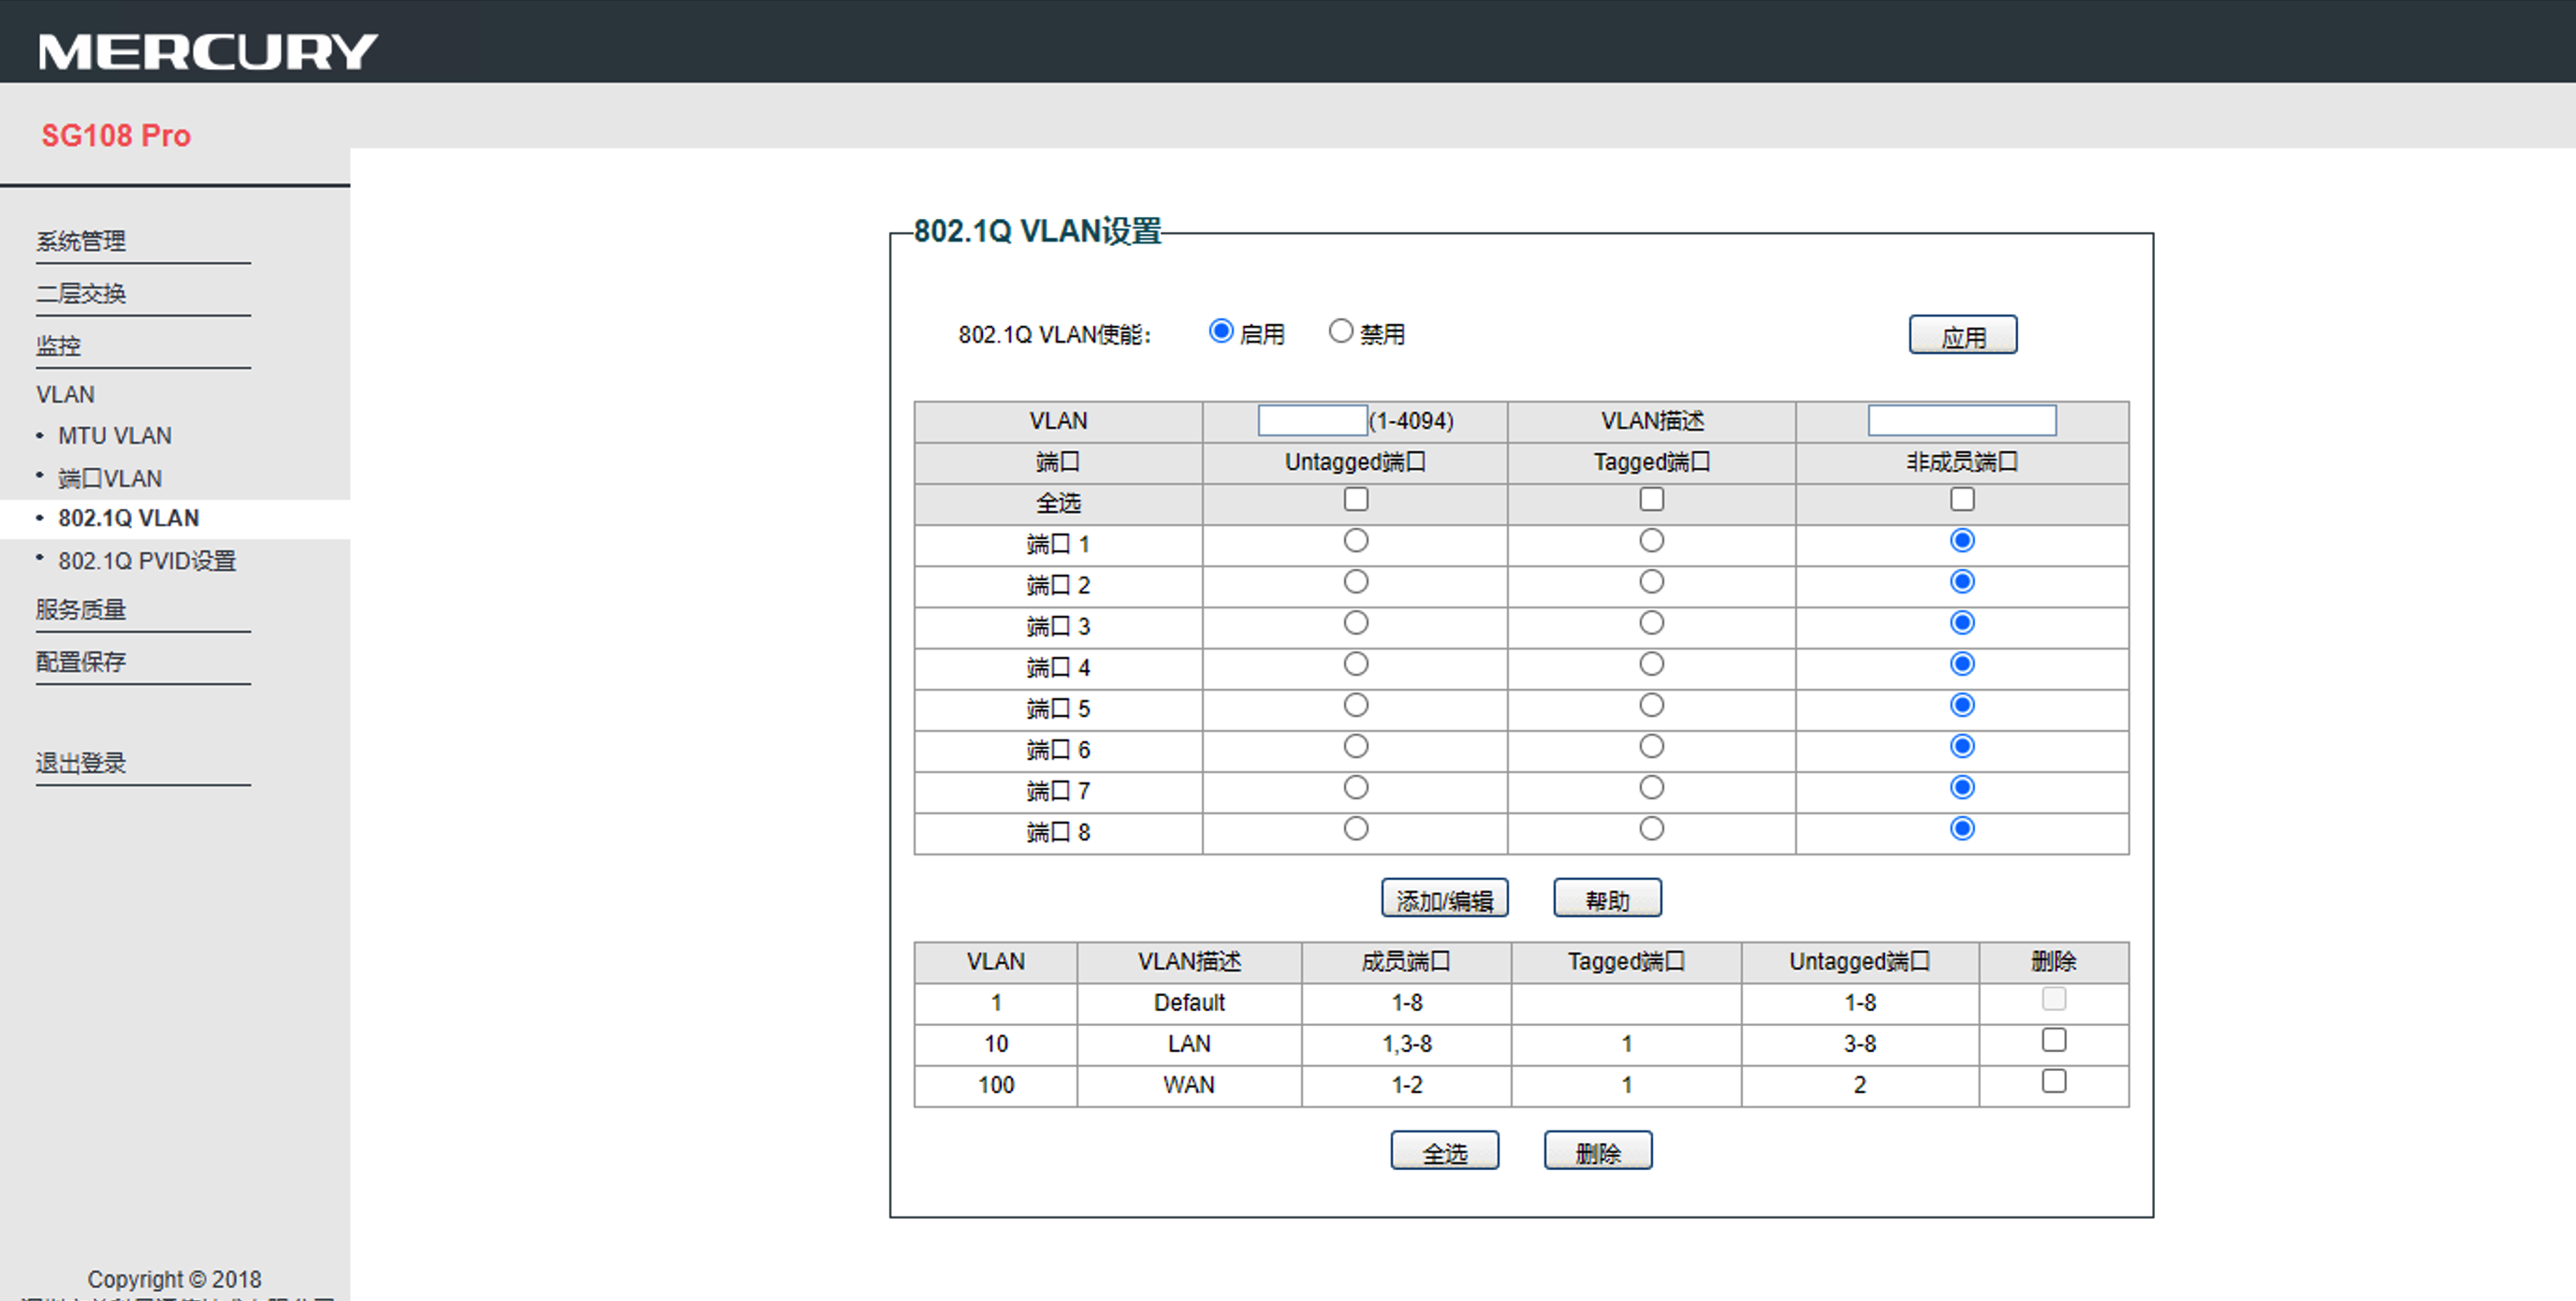Set 端口 7 as Tagged
This screenshot has width=2576, height=1301.
[1652, 788]
